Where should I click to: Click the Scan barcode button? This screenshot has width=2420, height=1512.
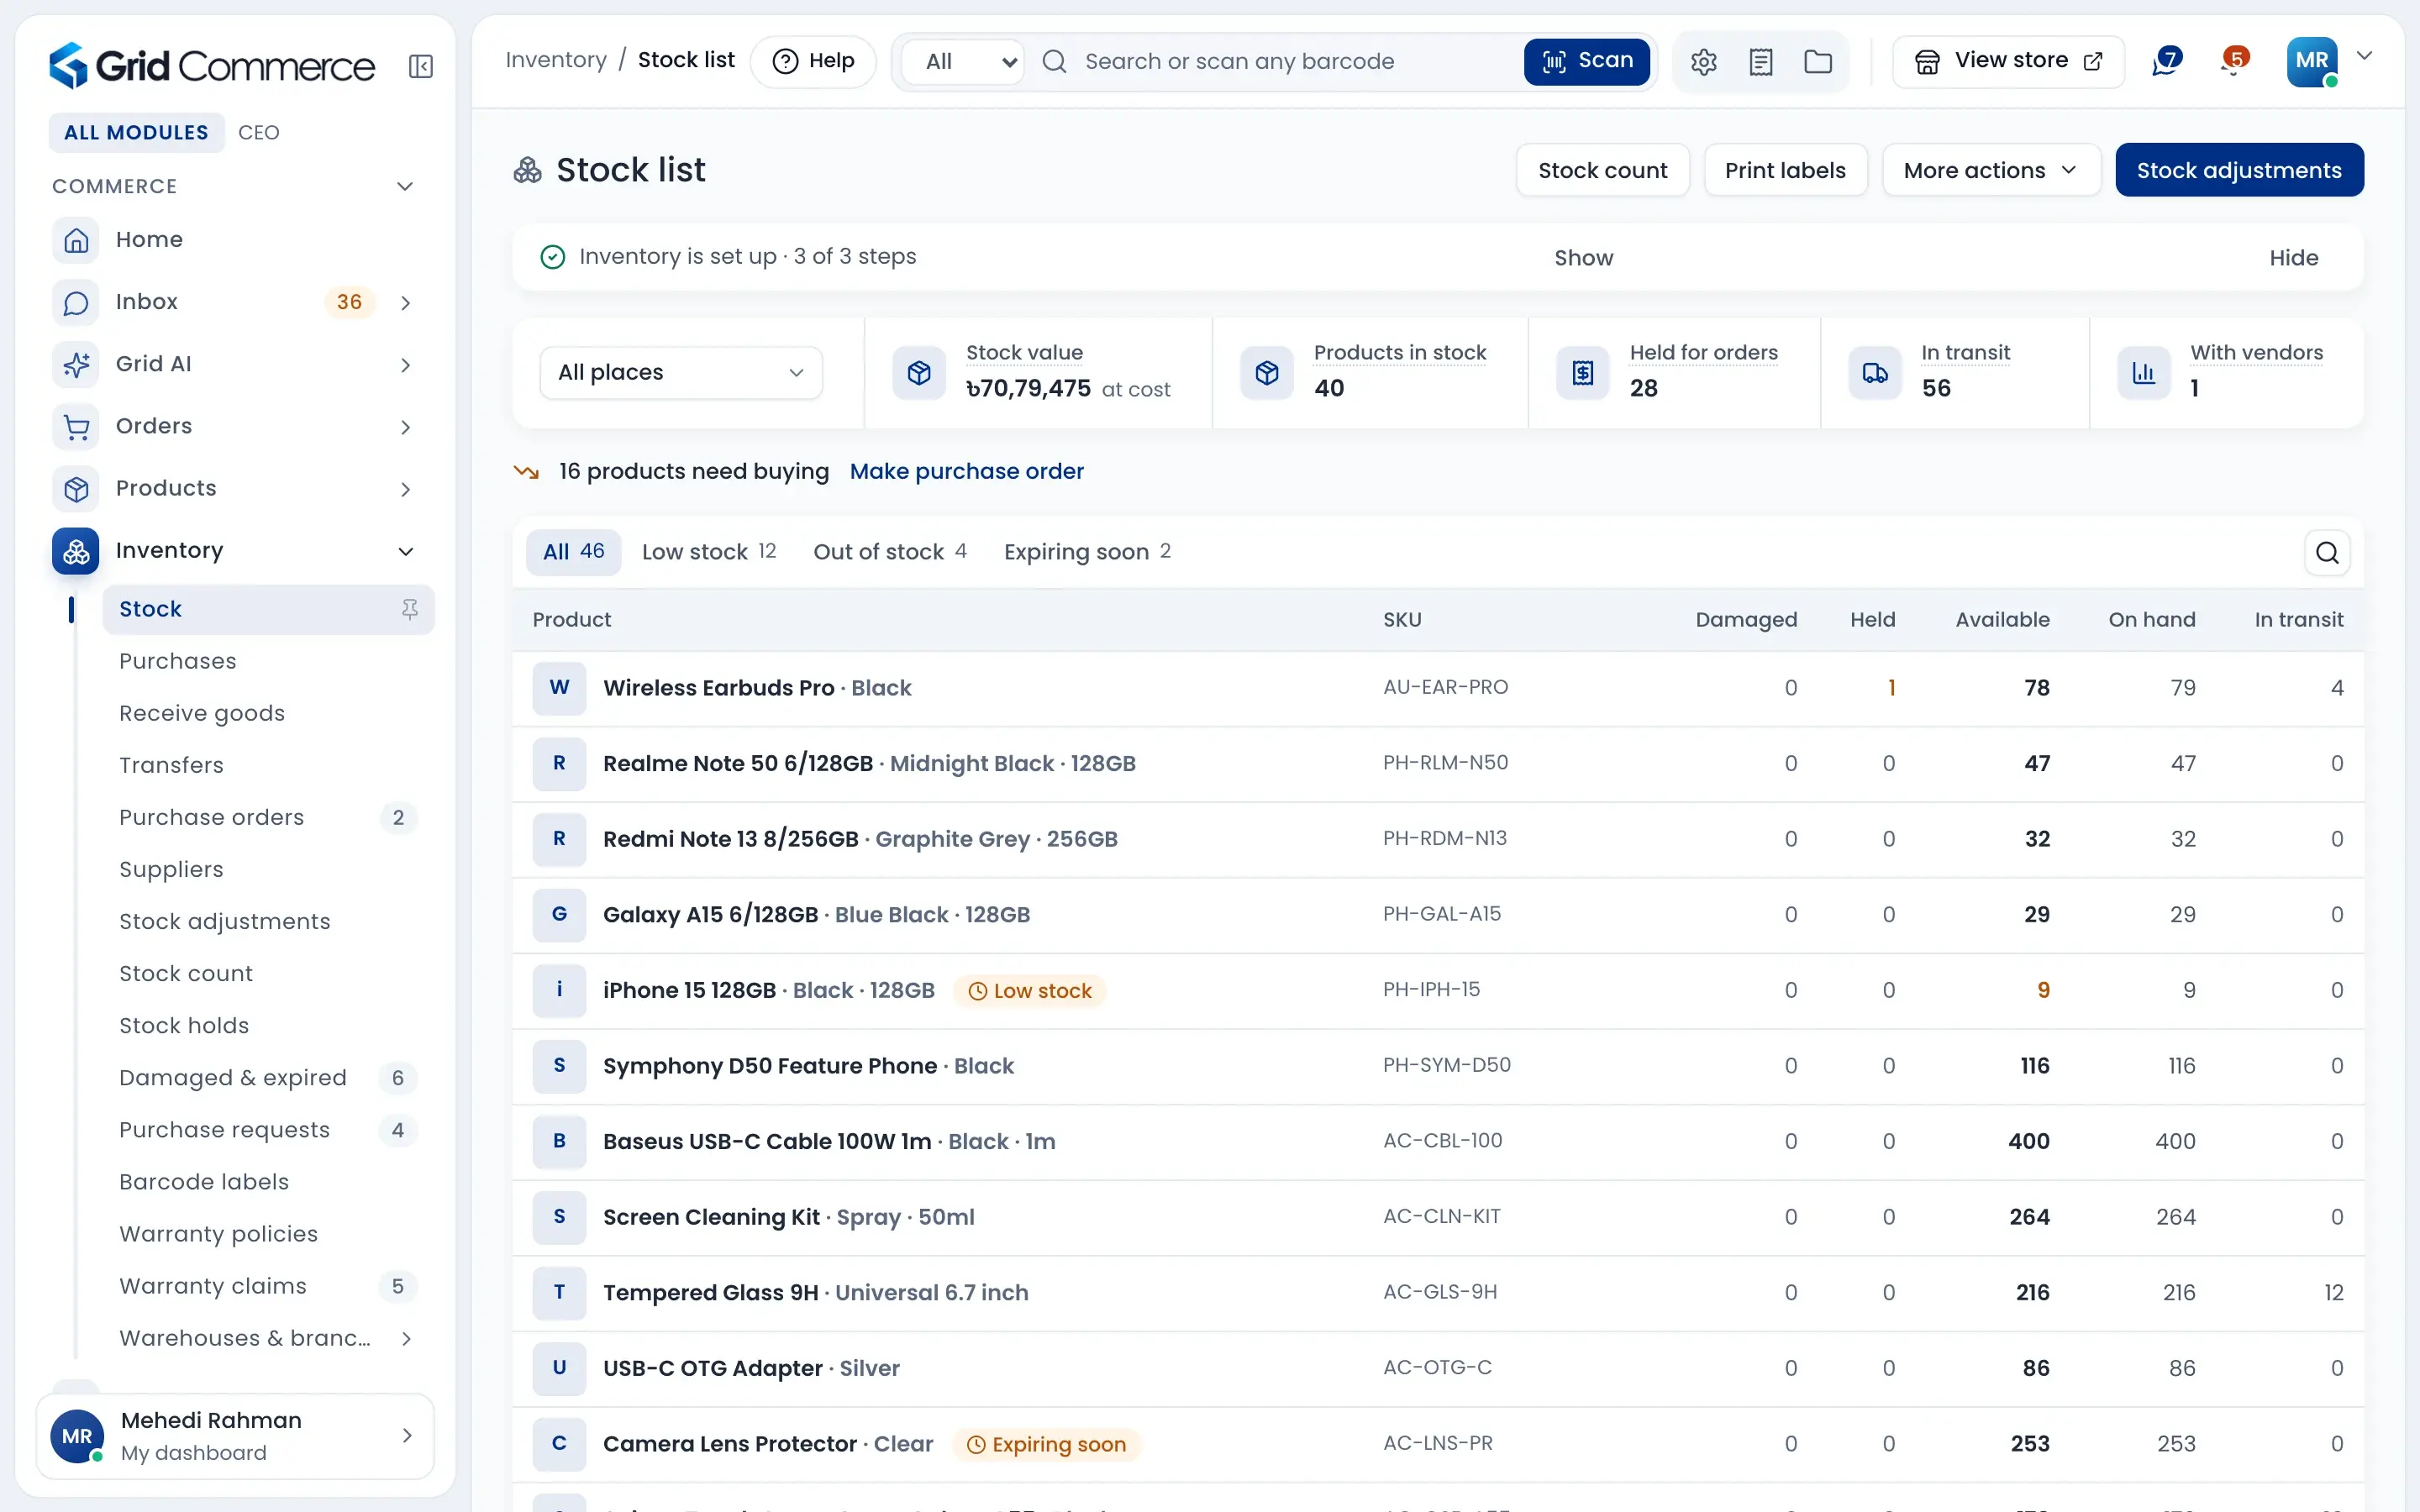pos(1587,61)
